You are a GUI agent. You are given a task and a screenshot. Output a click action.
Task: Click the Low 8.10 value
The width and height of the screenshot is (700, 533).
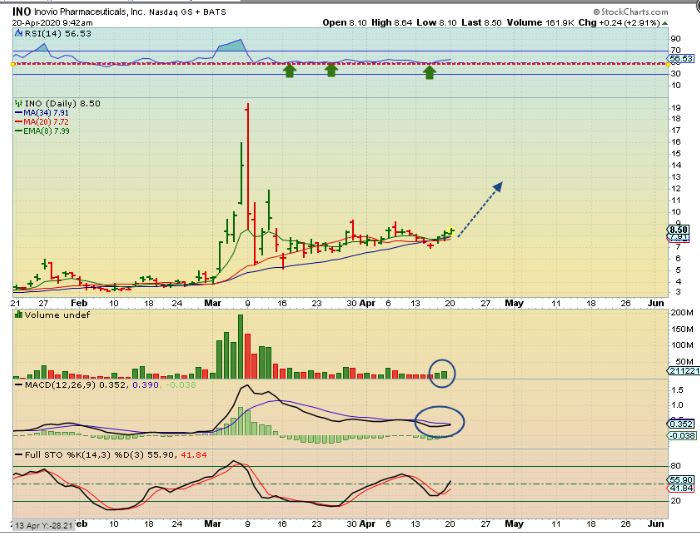click(x=436, y=23)
